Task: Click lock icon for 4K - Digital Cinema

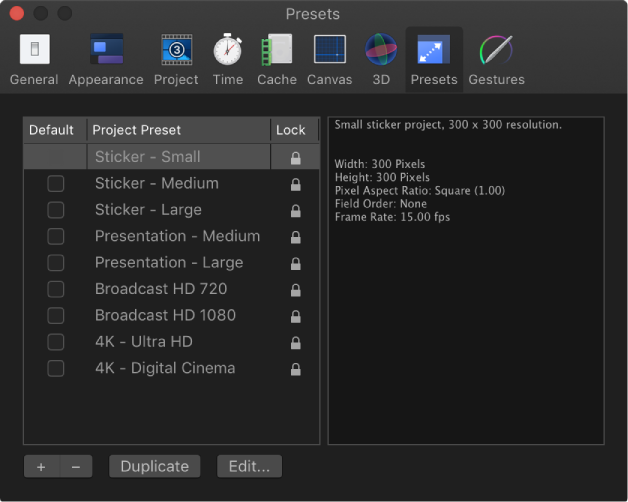Action: pos(296,369)
